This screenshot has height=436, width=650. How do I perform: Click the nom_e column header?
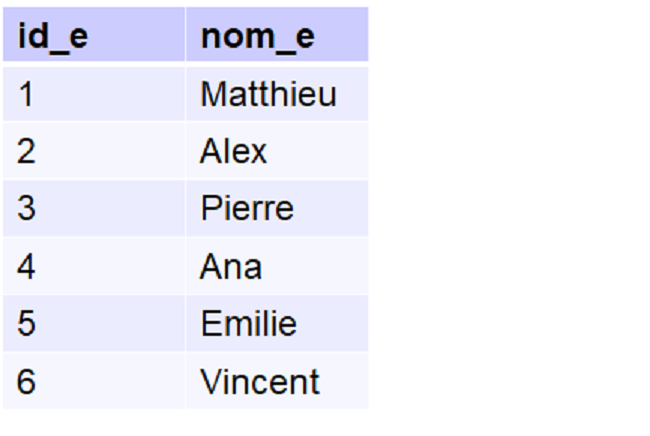tap(257, 36)
